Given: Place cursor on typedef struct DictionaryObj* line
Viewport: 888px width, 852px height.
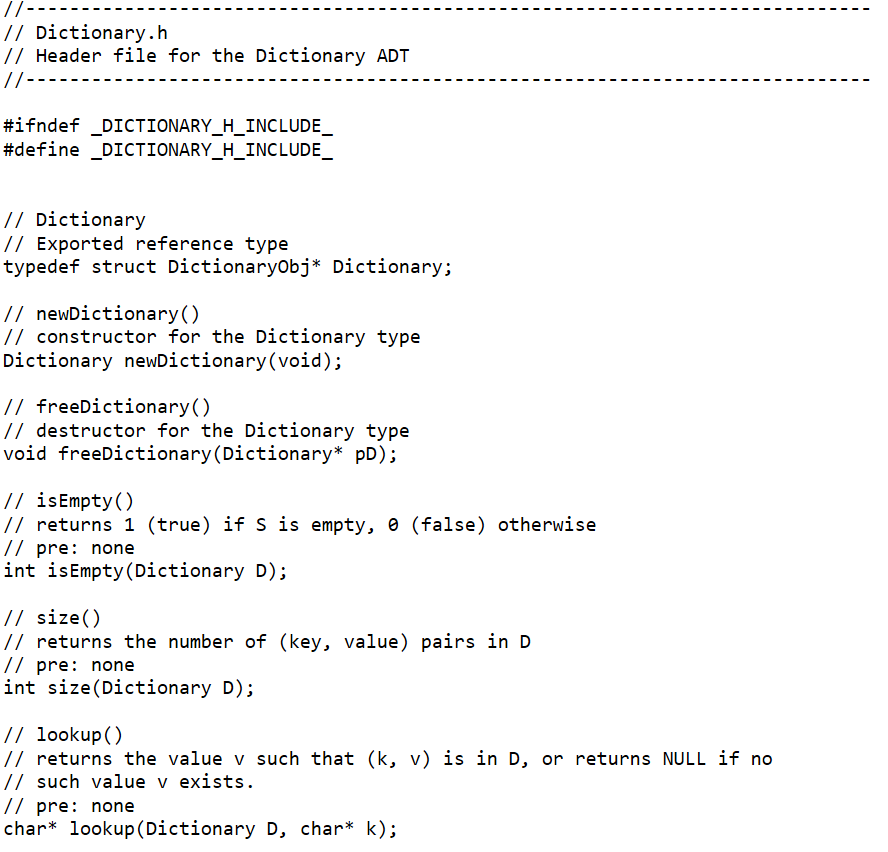Looking at the screenshot, I should tap(228, 267).
